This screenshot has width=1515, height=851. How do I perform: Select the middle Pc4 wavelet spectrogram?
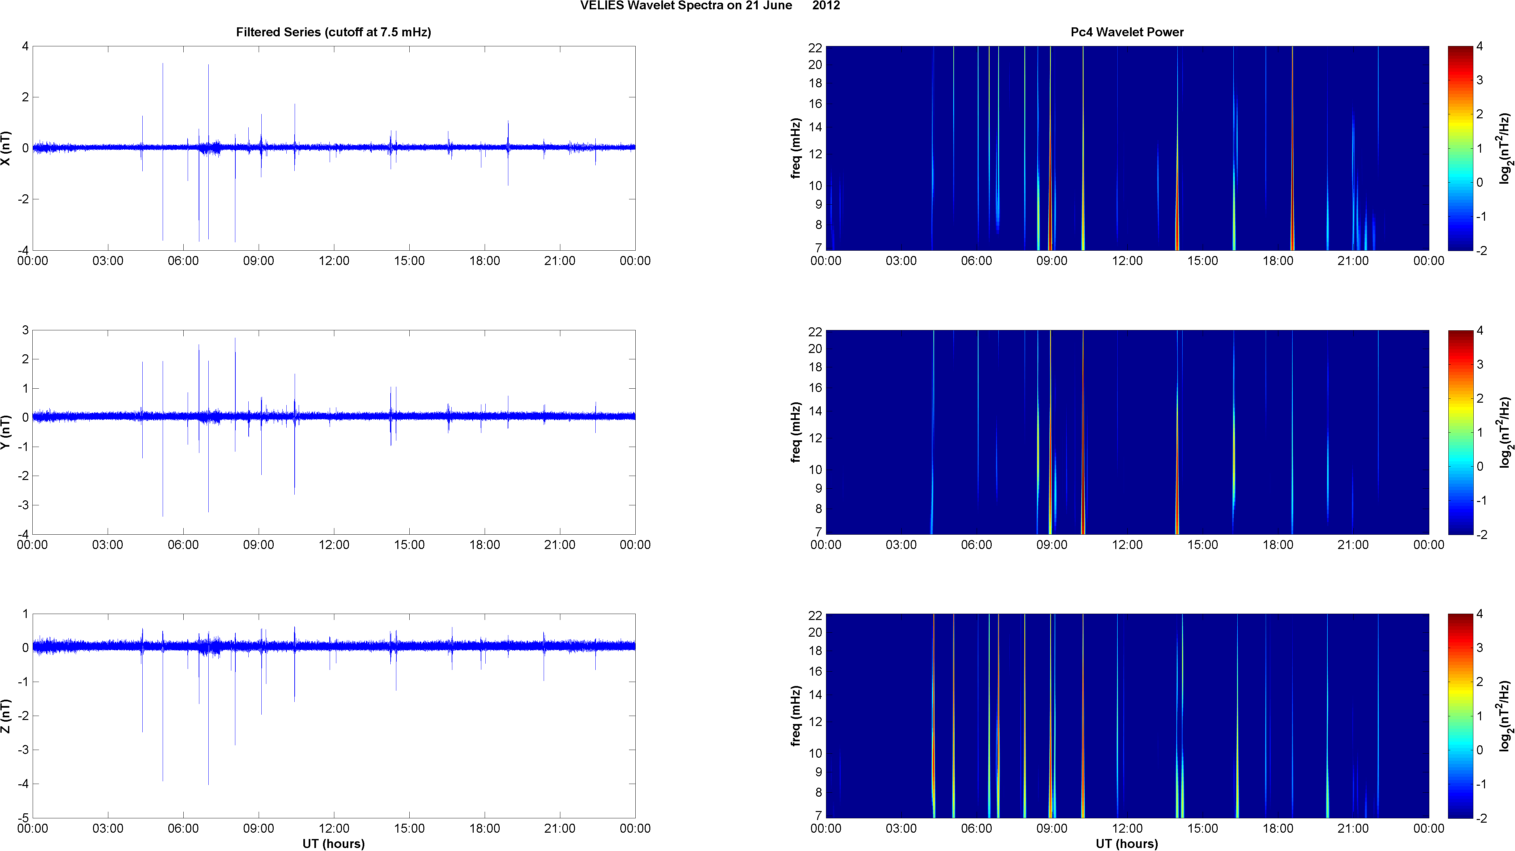(x=1126, y=432)
